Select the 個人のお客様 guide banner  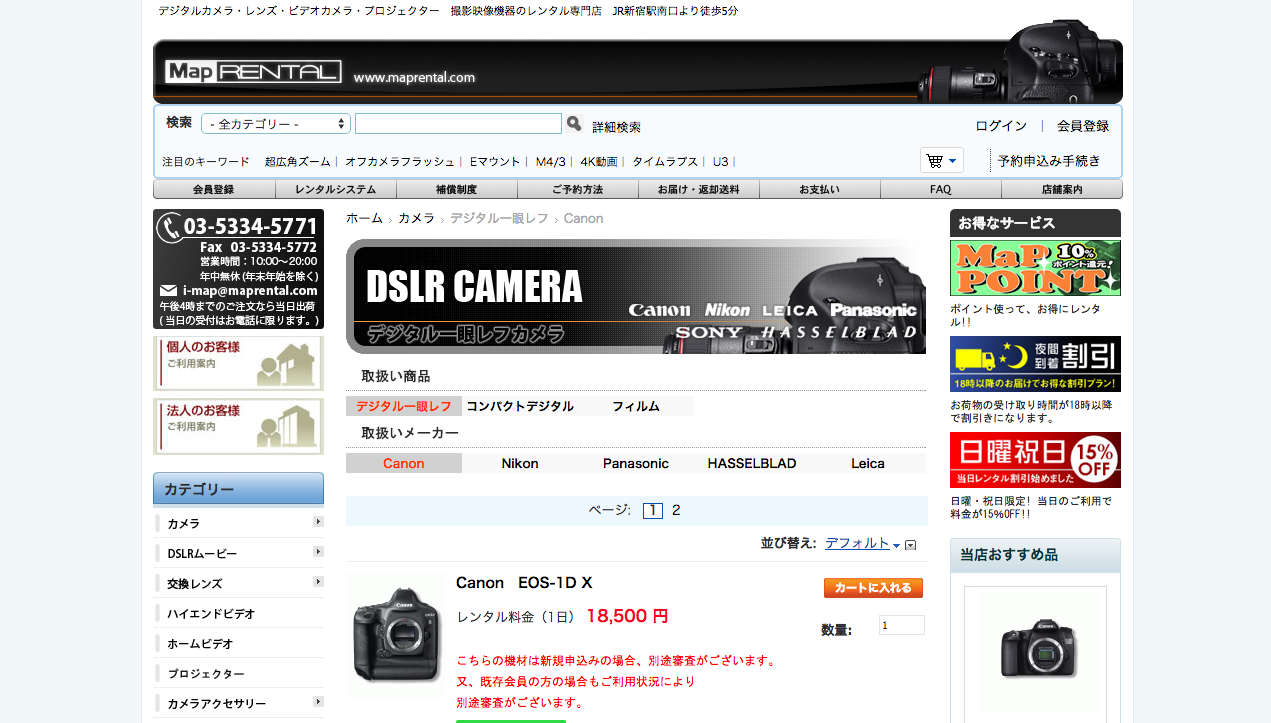click(238, 363)
